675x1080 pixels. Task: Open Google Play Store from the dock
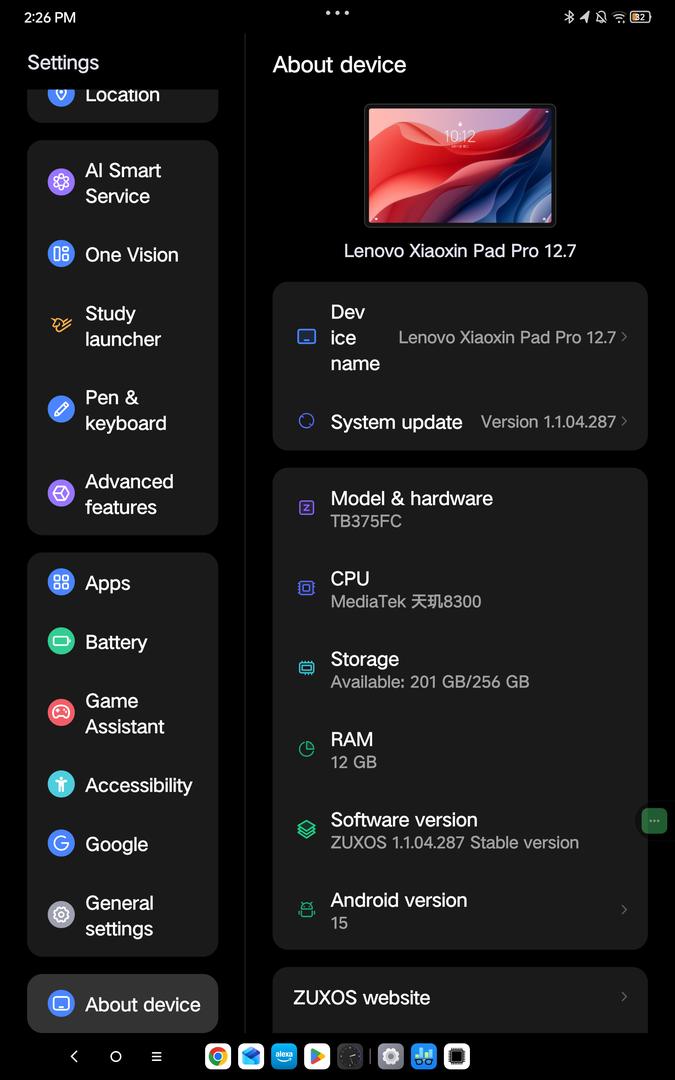click(317, 1056)
